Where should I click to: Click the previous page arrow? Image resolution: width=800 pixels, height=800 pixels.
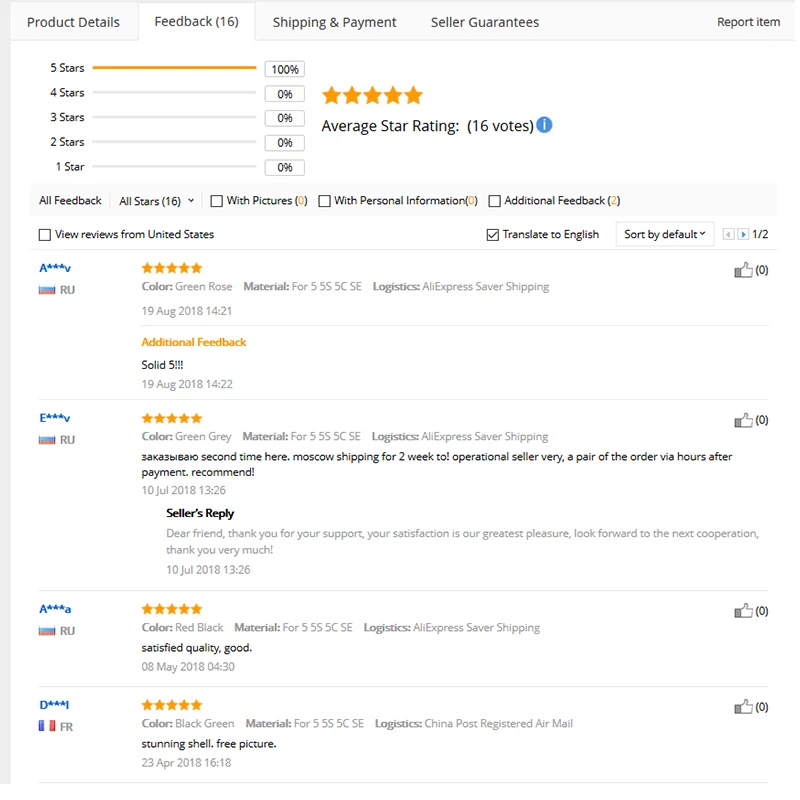pos(729,234)
